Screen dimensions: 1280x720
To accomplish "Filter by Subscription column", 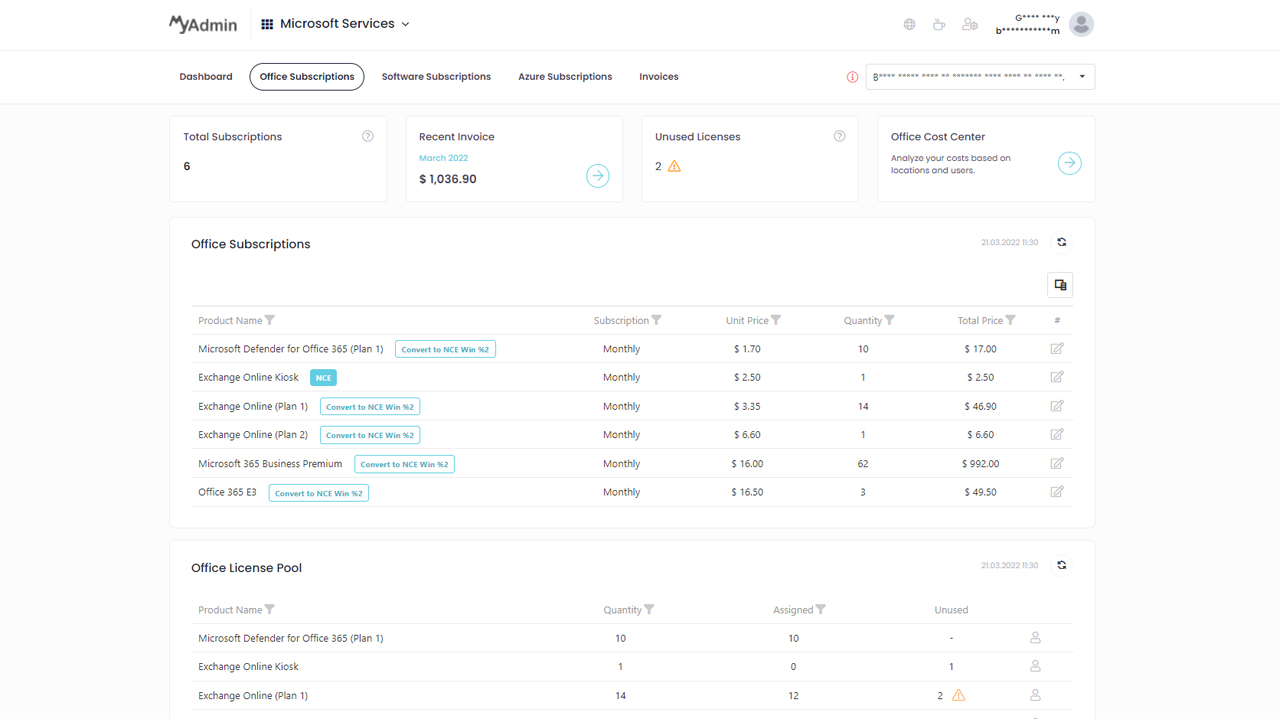I will tap(656, 320).
